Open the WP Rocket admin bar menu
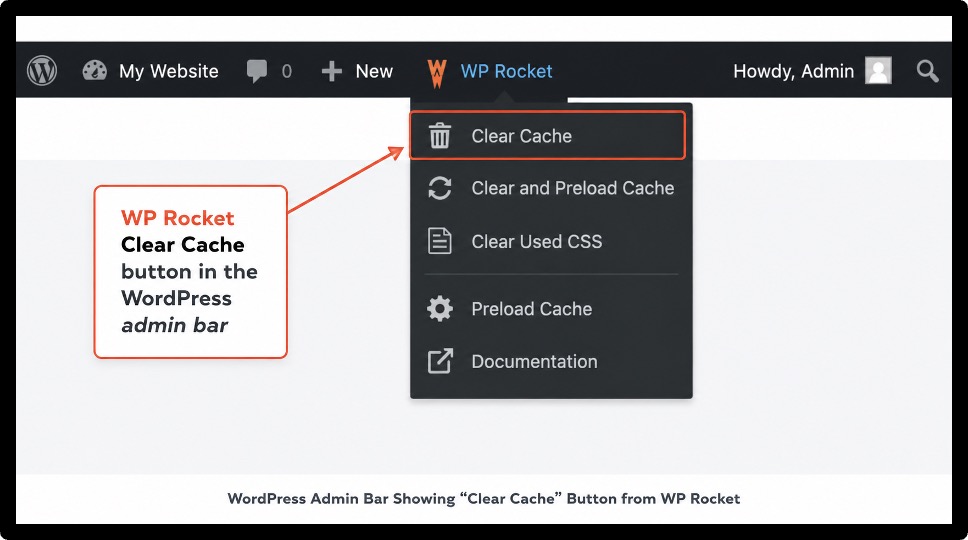Image resolution: width=968 pixels, height=540 pixels. coord(506,71)
